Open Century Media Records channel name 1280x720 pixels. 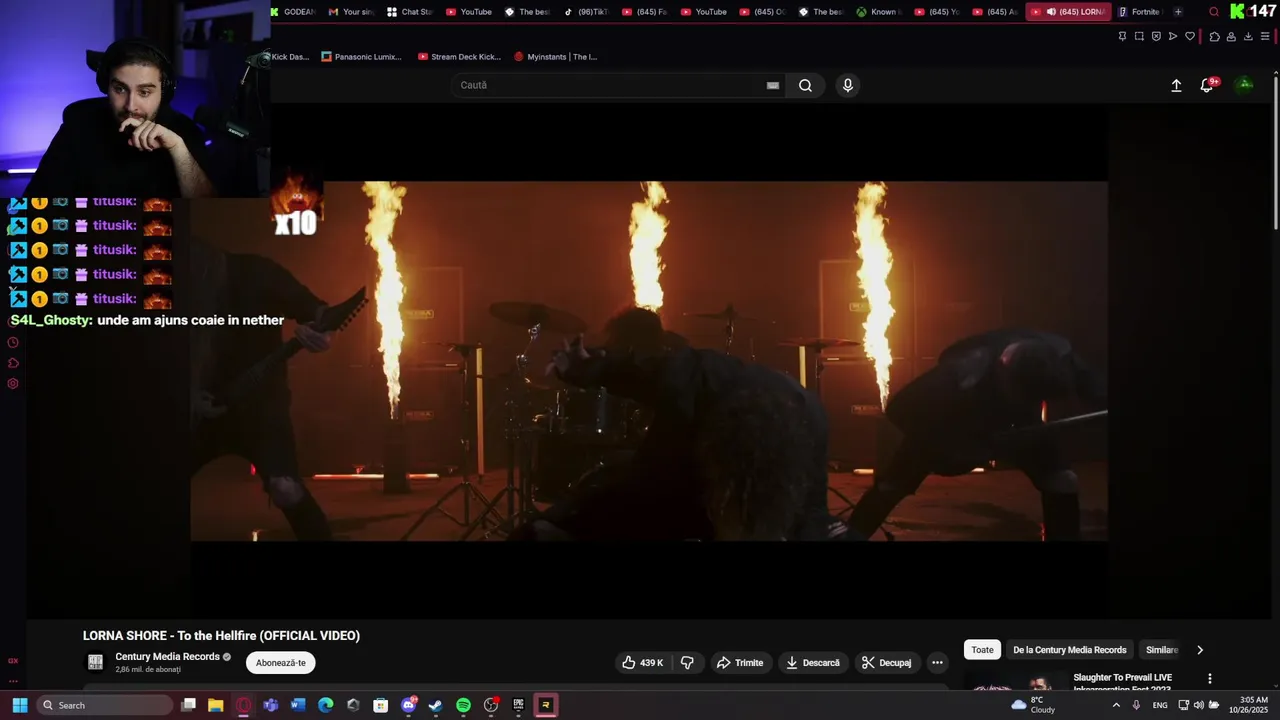click(x=167, y=657)
